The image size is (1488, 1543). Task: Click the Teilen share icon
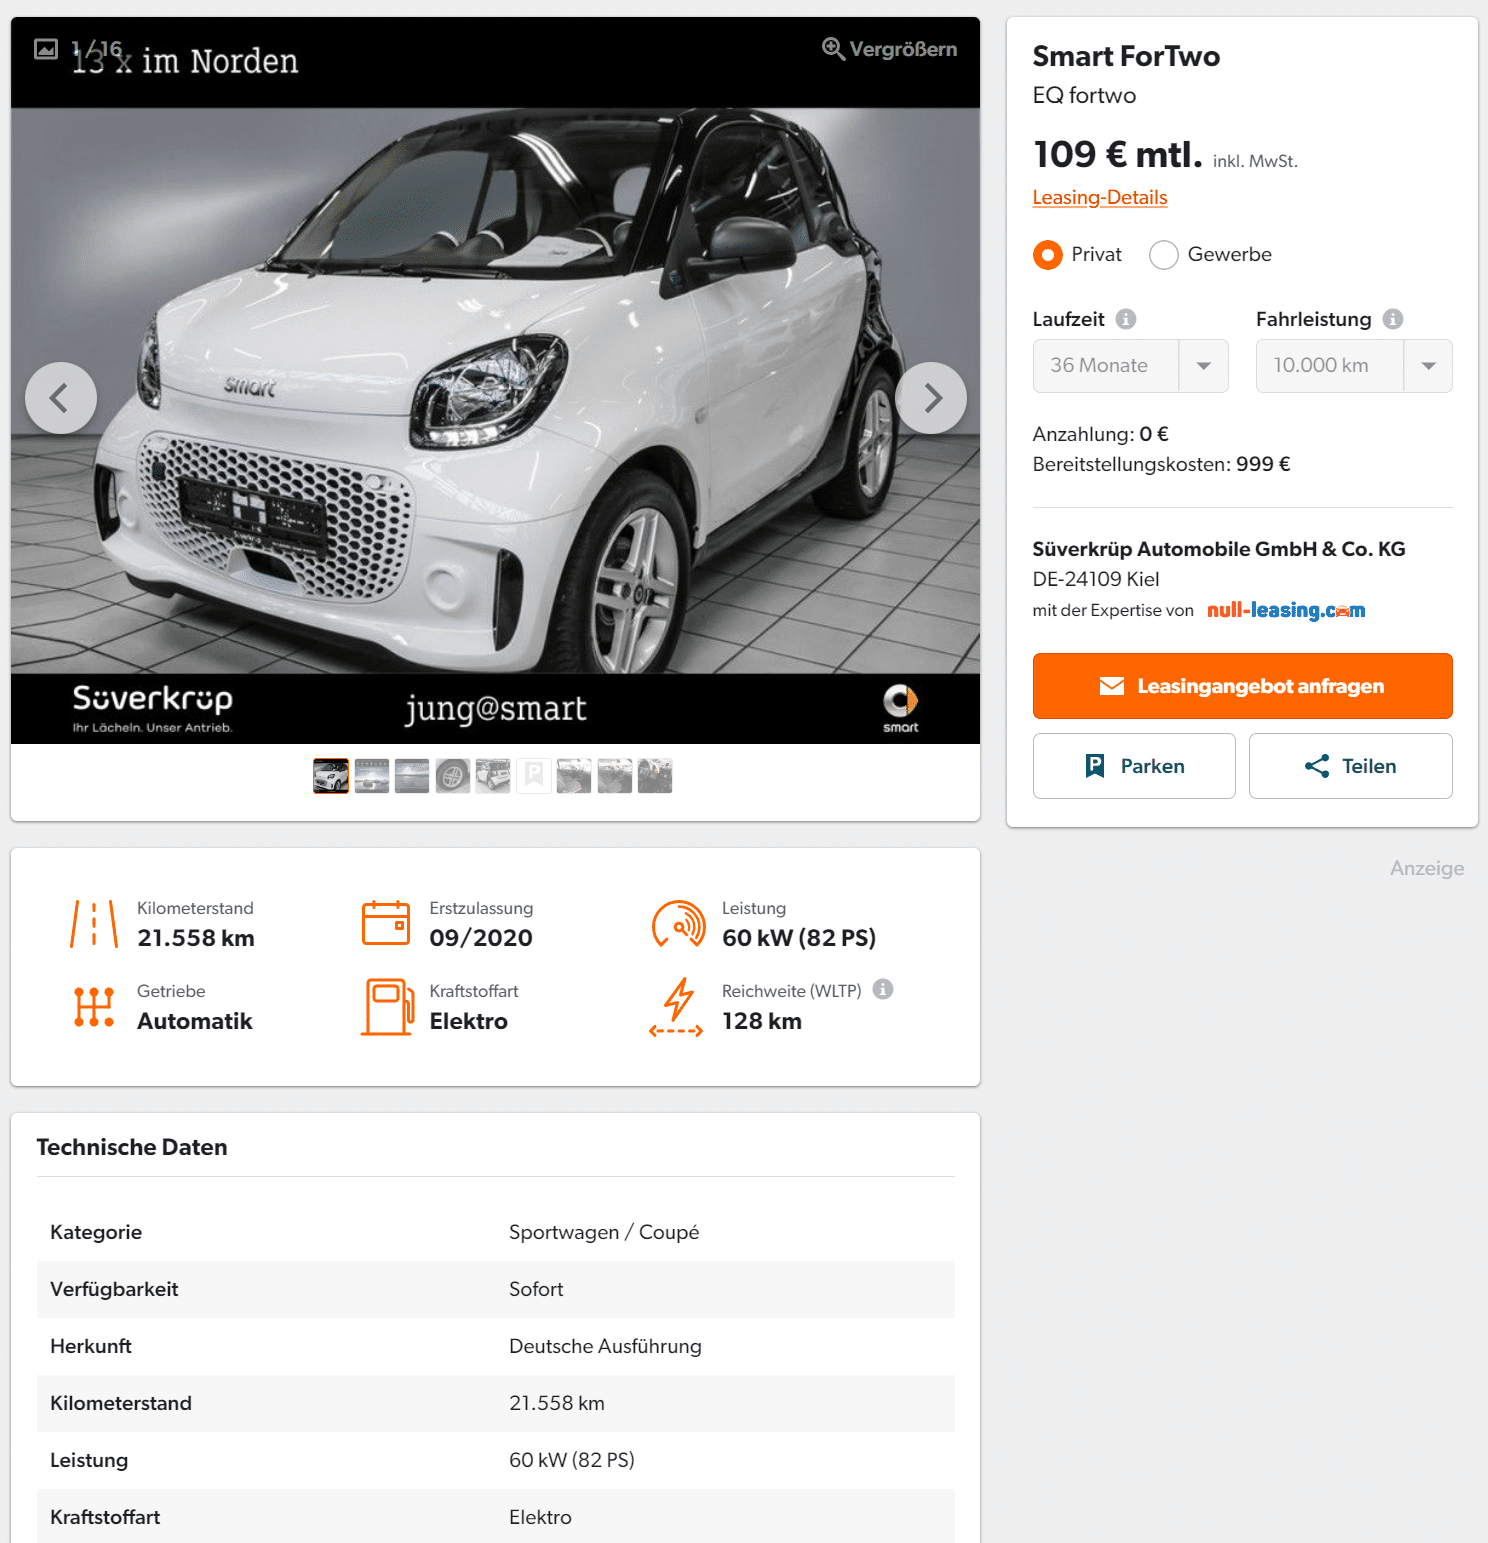coord(1317,766)
